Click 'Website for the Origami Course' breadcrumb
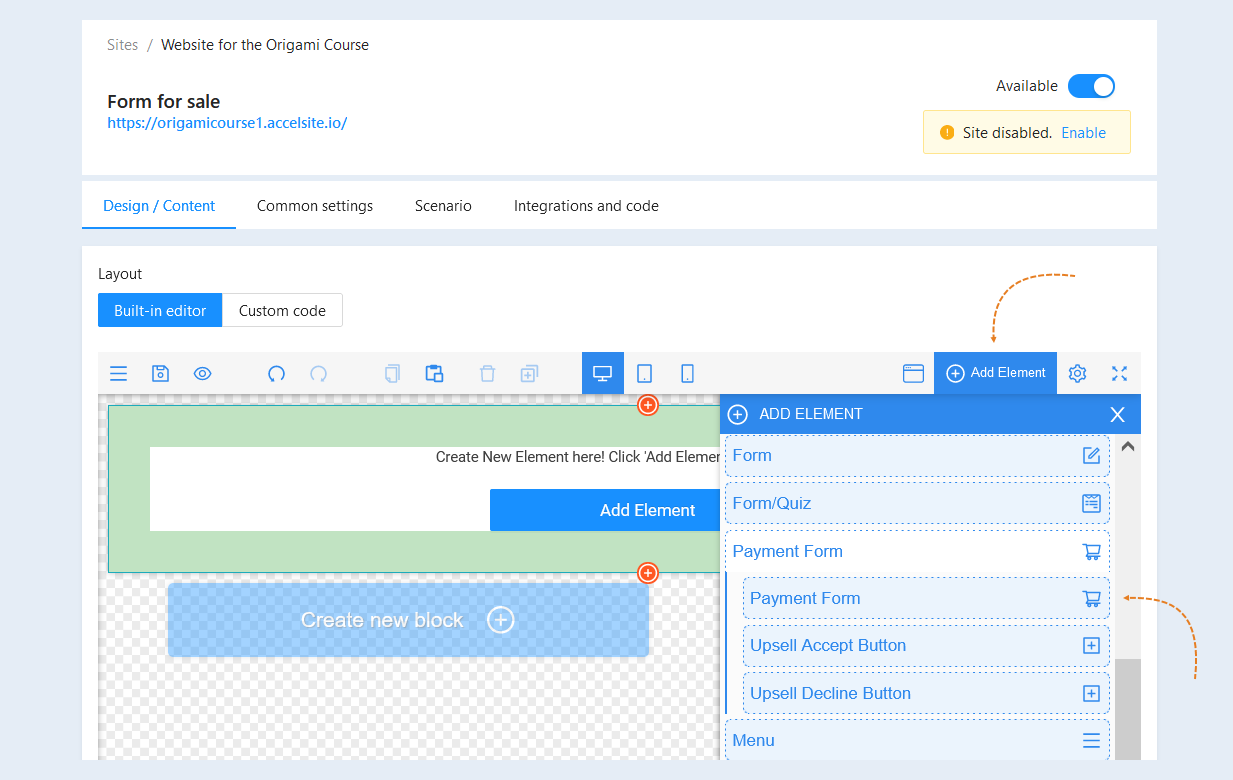 [x=265, y=45]
